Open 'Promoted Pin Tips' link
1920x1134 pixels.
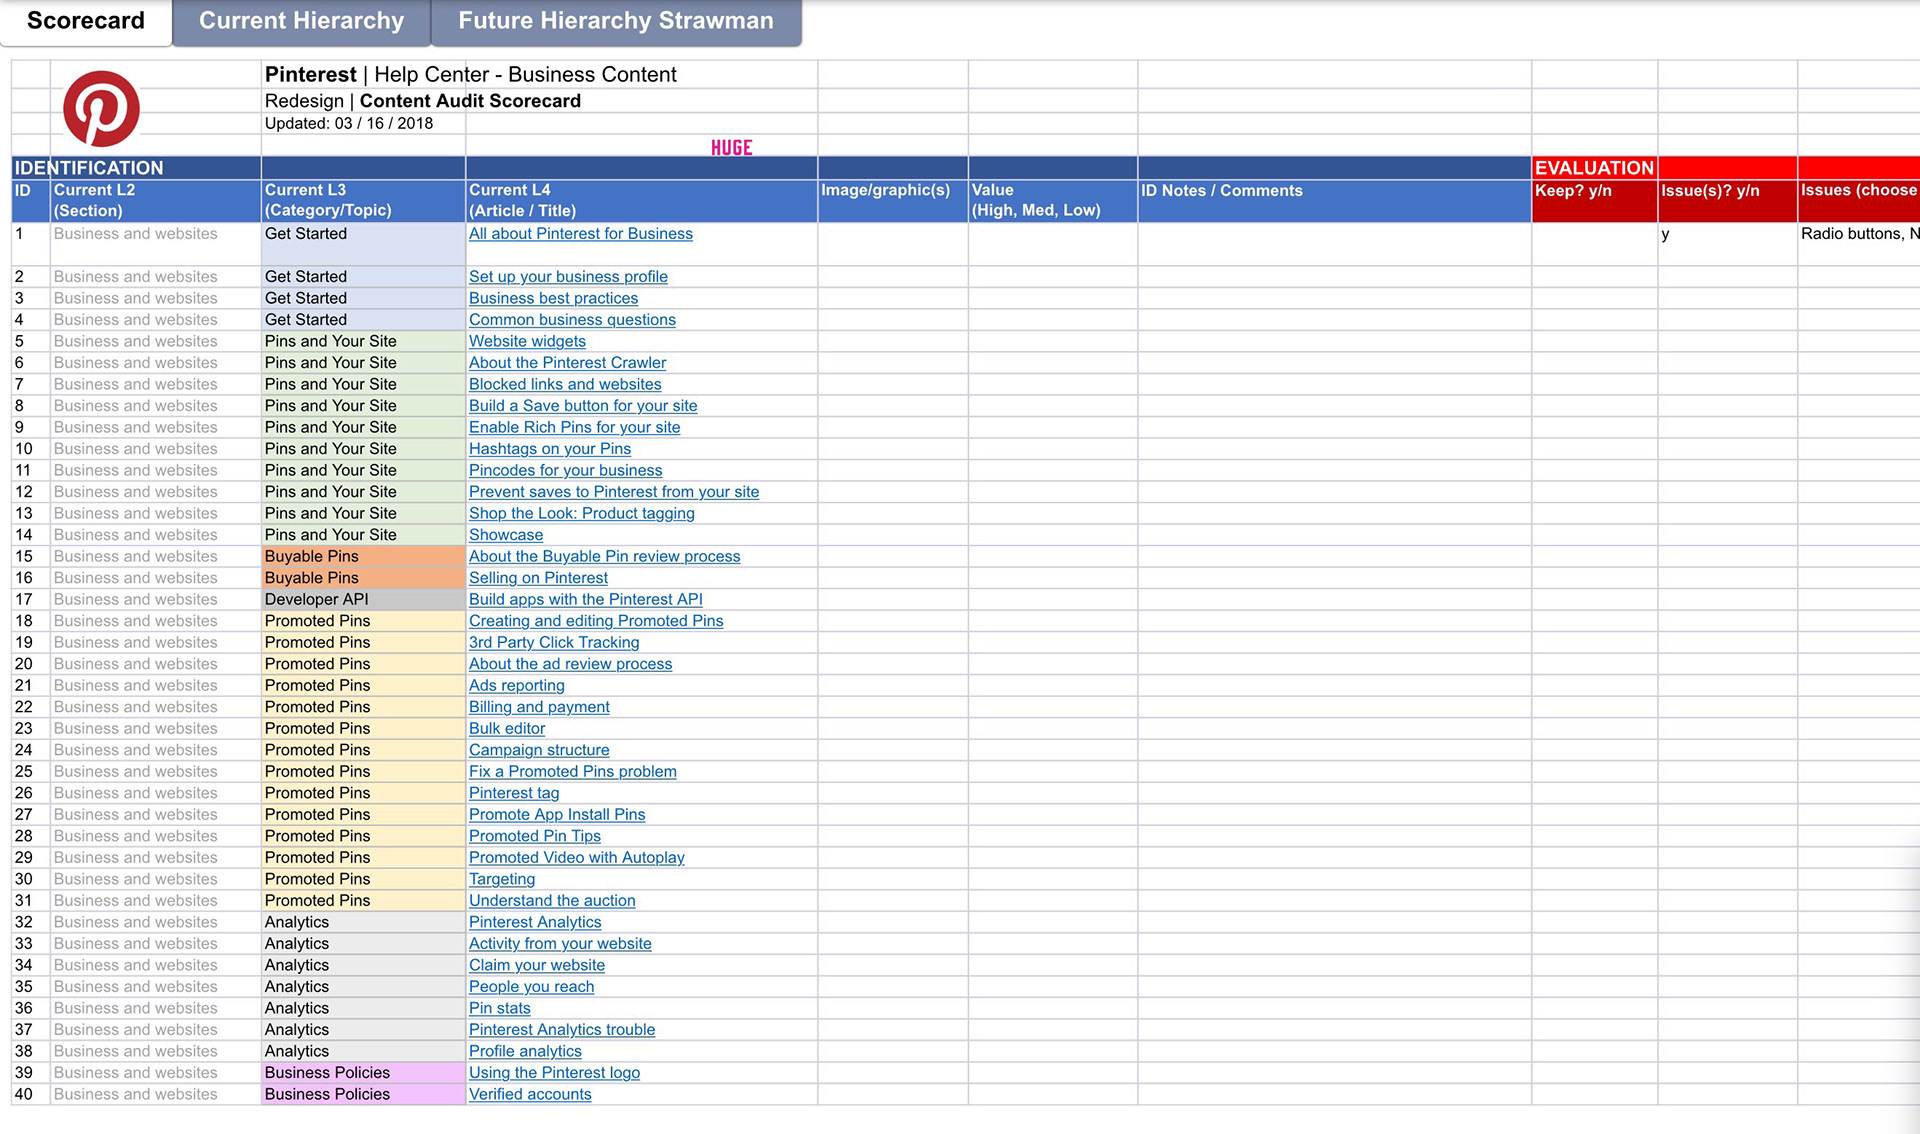pyautogui.click(x=535, y=836)
